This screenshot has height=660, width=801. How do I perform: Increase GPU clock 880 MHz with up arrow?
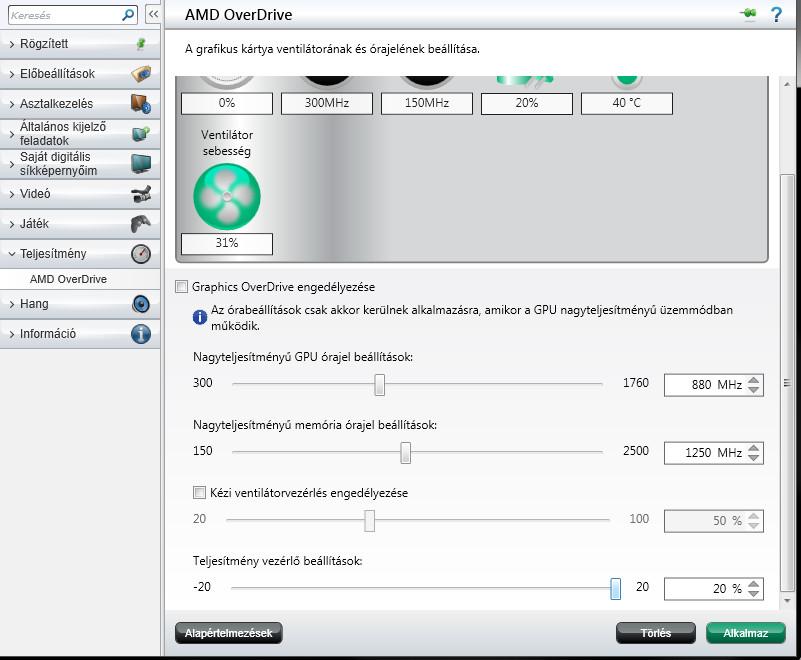click(753, 380)
